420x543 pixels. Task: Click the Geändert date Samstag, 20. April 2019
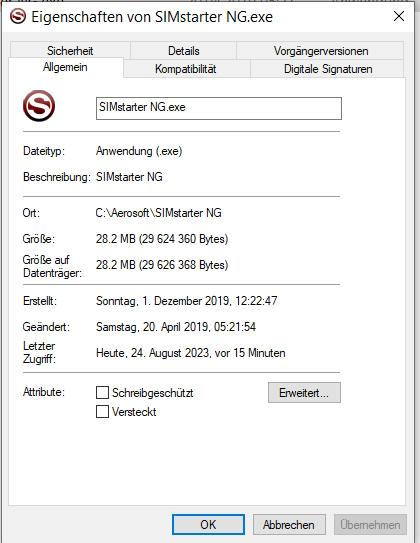coord(152,327)
